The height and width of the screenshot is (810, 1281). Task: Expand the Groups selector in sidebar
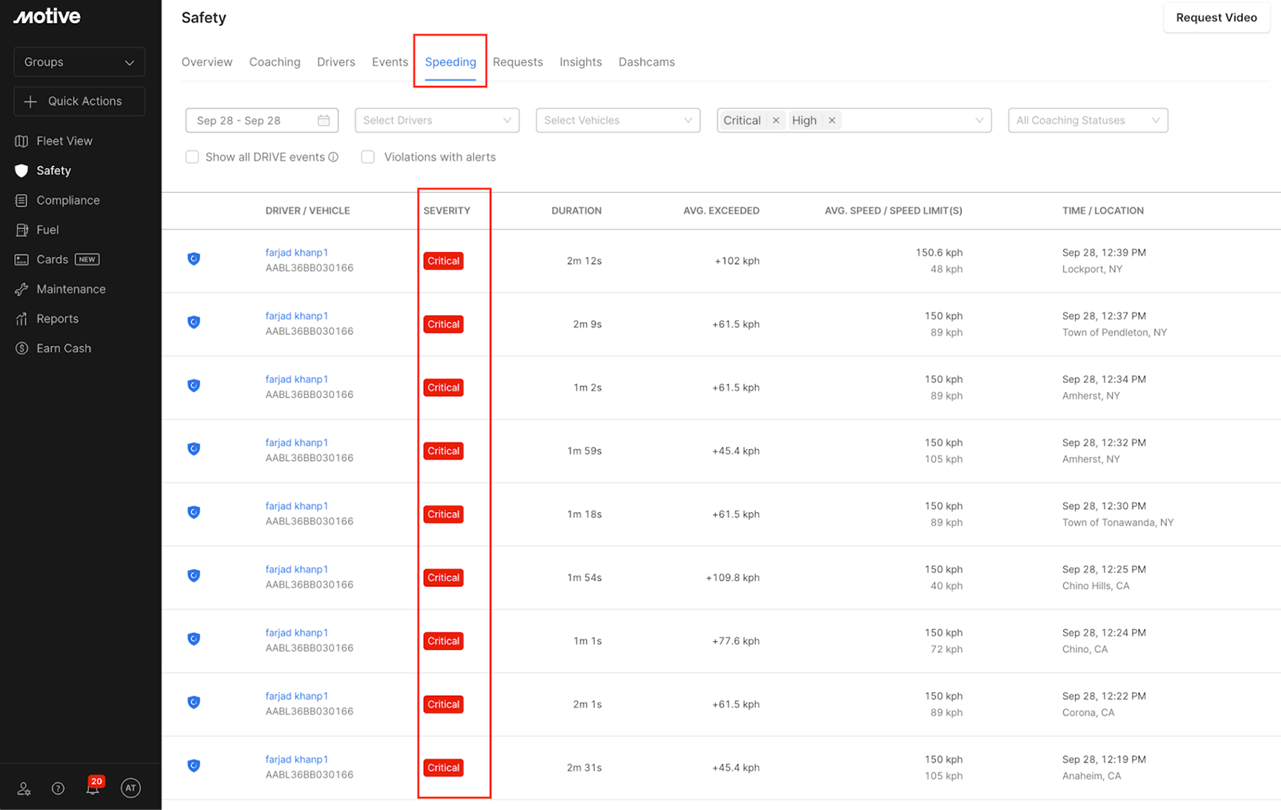pyautogui.click(x=79, y=62)
